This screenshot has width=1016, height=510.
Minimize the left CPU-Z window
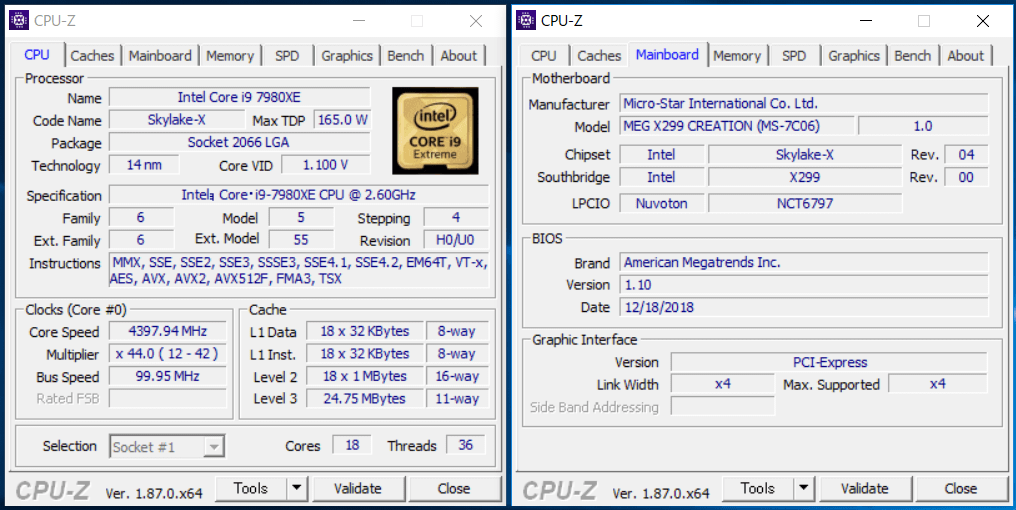(358, 21)
